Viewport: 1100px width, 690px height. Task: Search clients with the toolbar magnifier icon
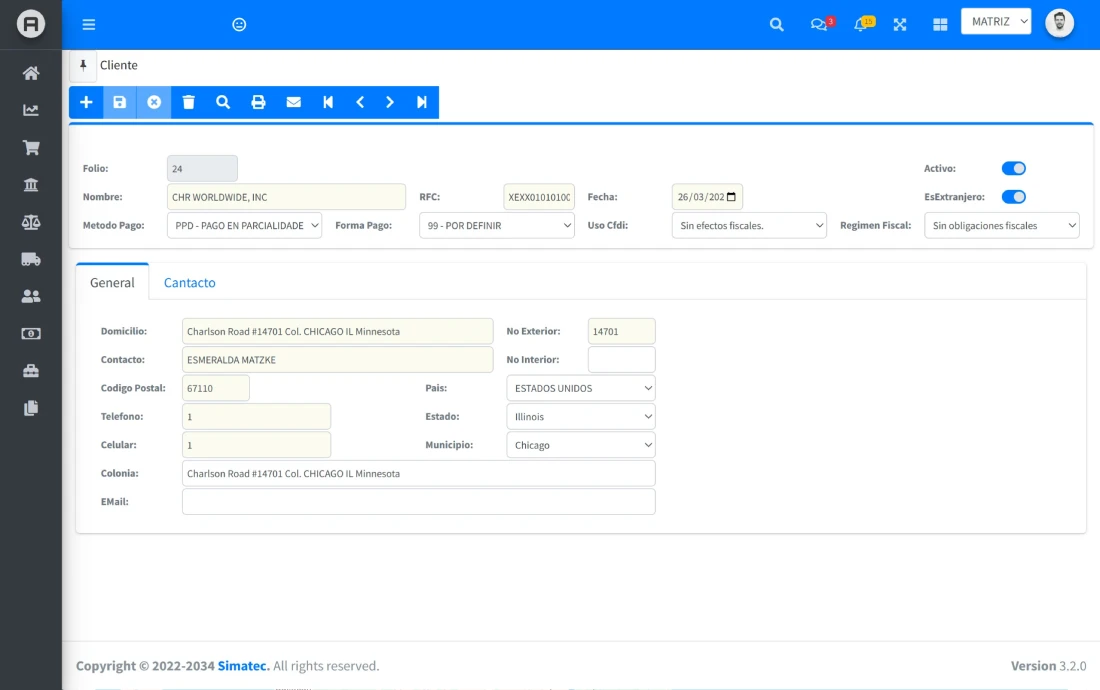coord(223,102)
